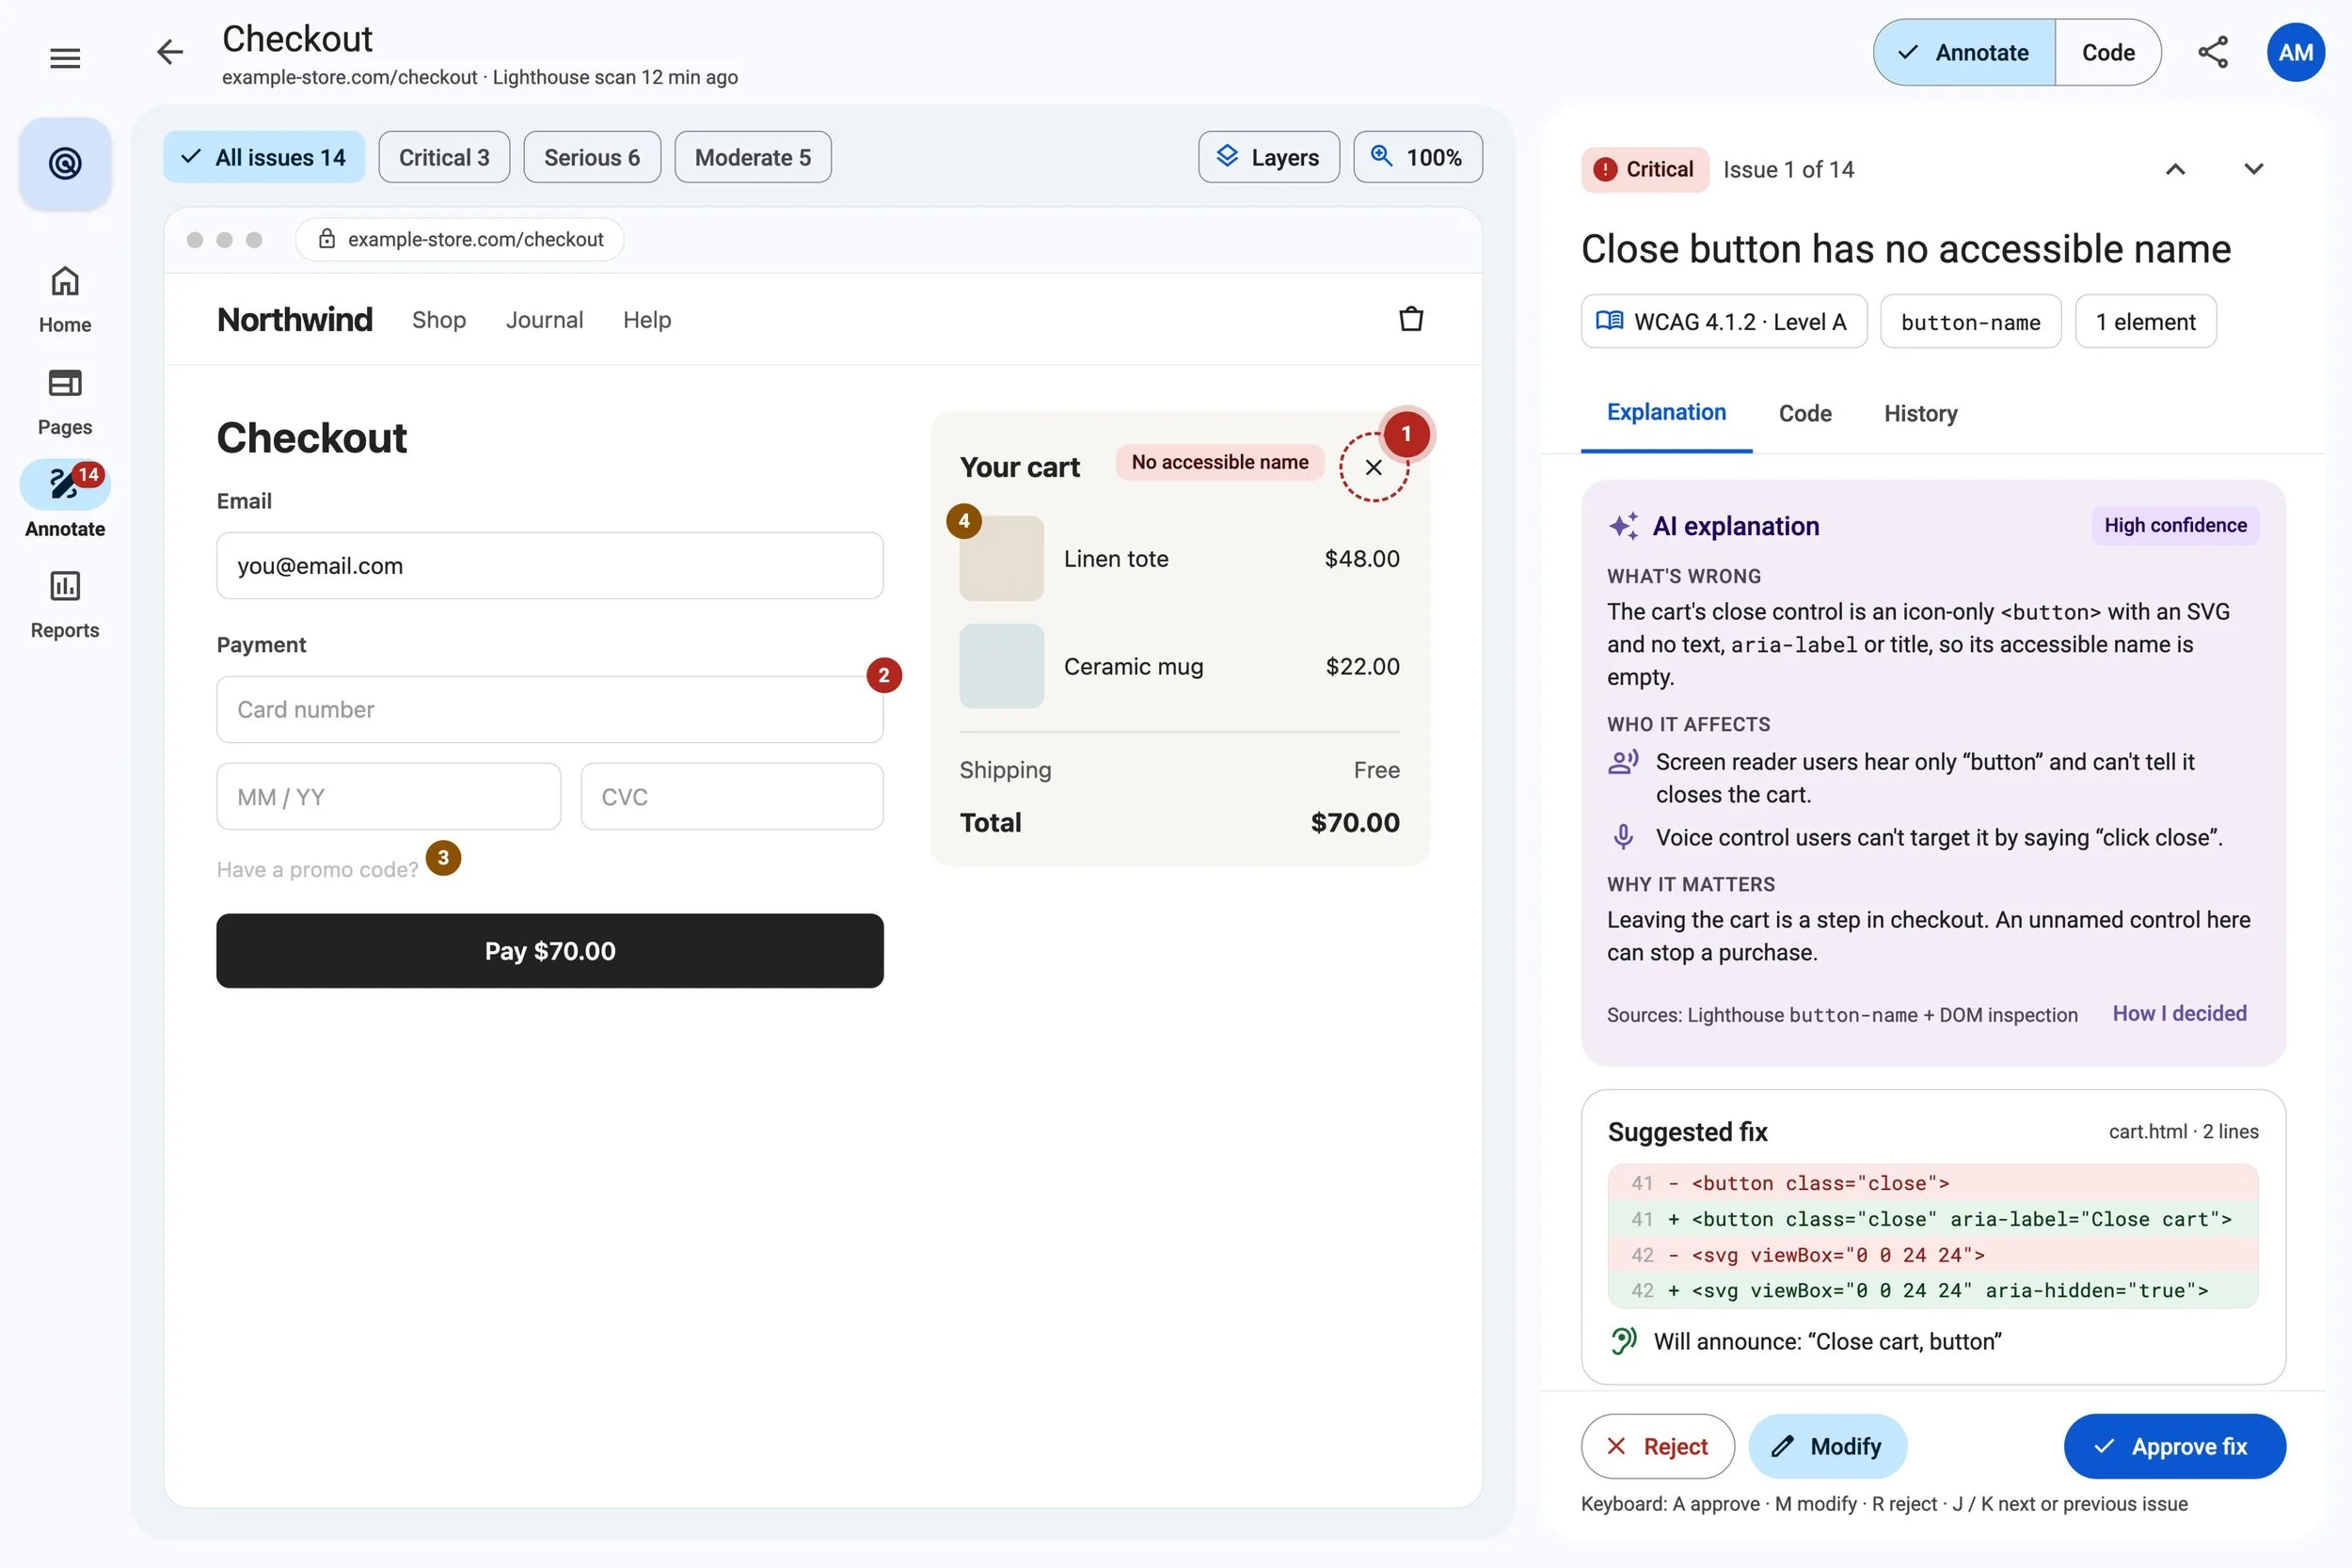Open Pages in the sidebar
The image size is (2352, 1568).
(x=65, y=401)
